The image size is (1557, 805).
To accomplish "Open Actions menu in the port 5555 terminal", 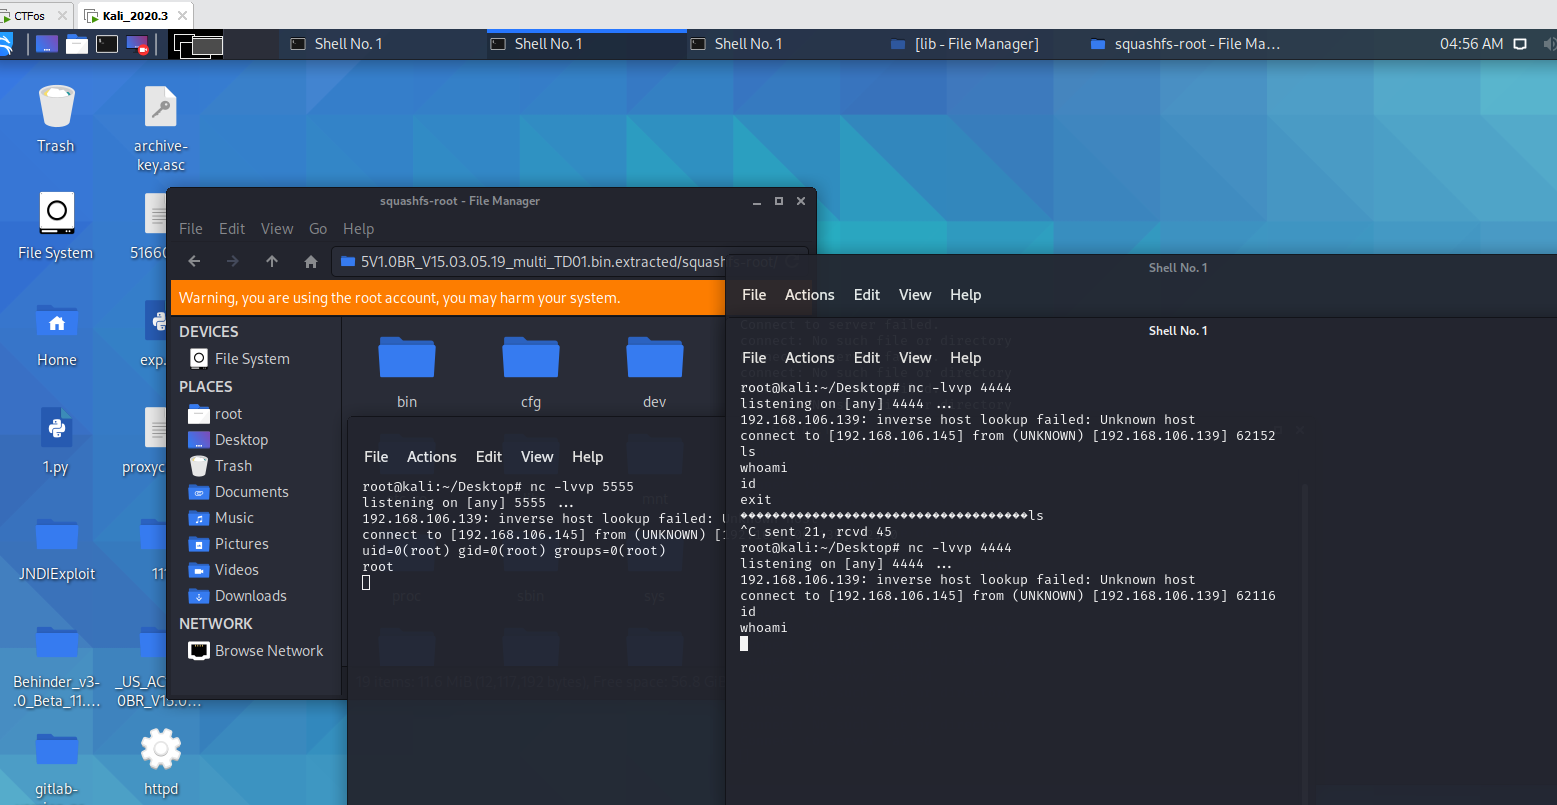I will [x=432, y=457].
